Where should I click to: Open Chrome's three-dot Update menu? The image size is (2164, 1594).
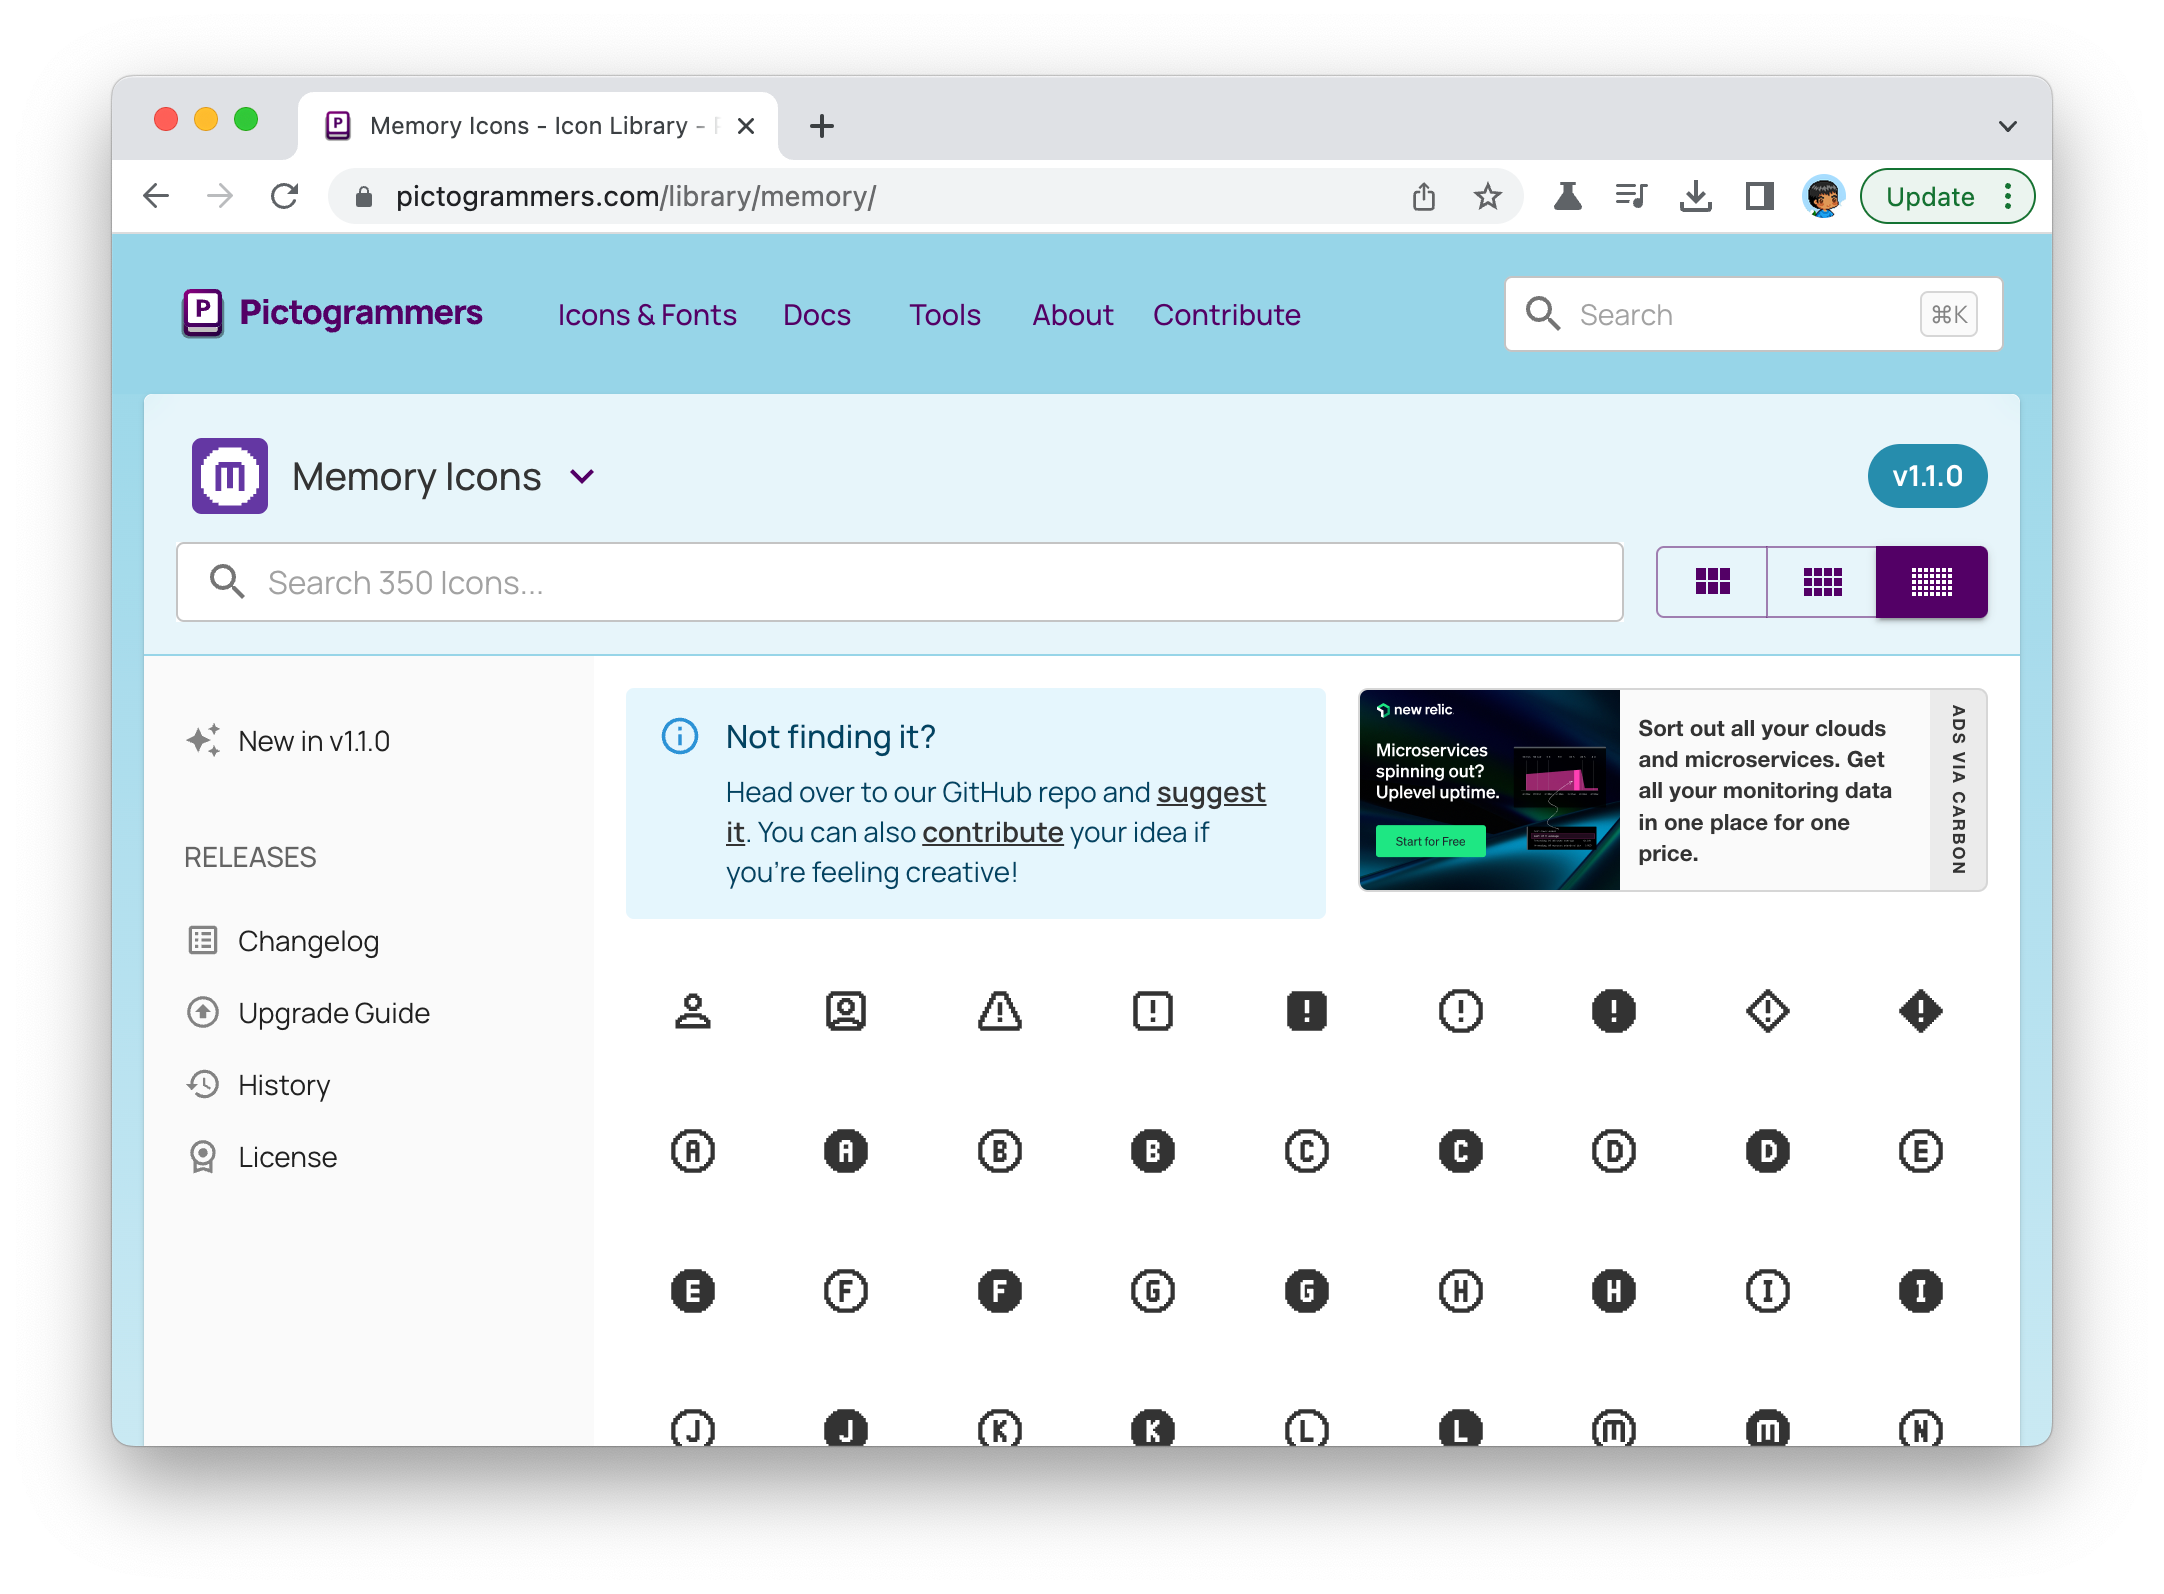pyautogui.click(x=2008, y=196)
